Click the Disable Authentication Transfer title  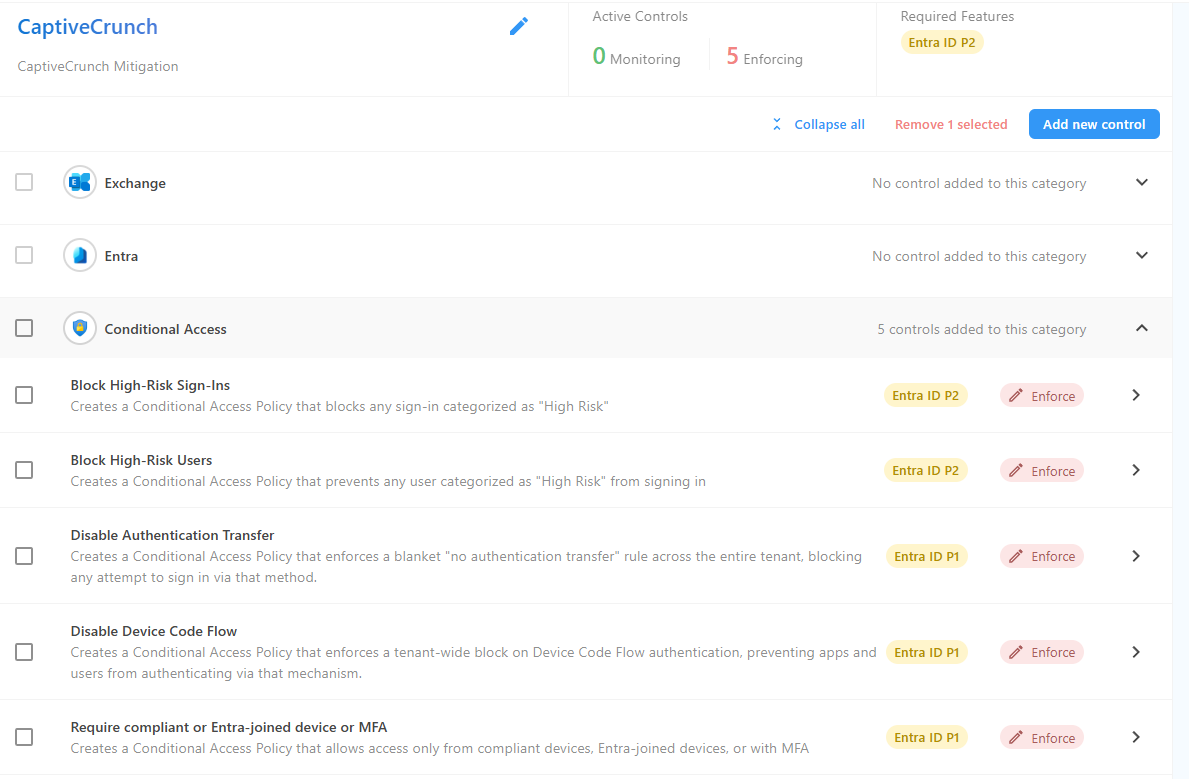[172, 536]
